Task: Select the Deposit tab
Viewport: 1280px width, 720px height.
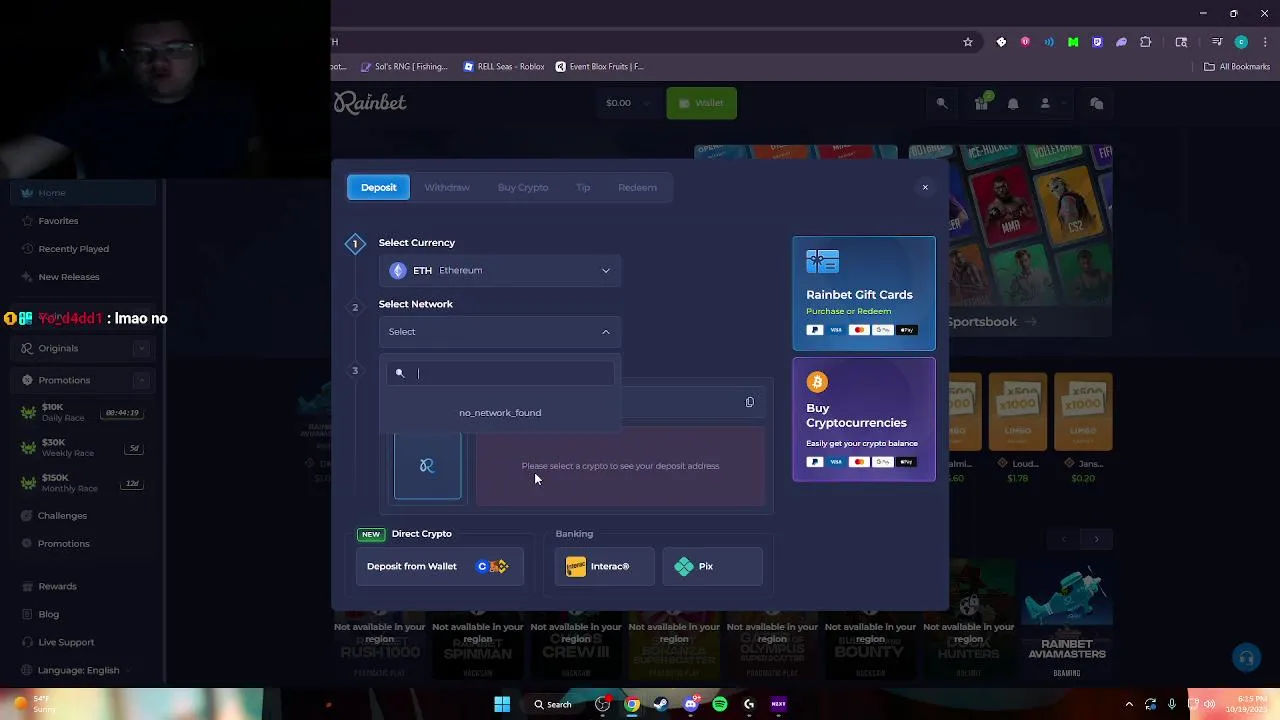Action: [x=378, y=187]
